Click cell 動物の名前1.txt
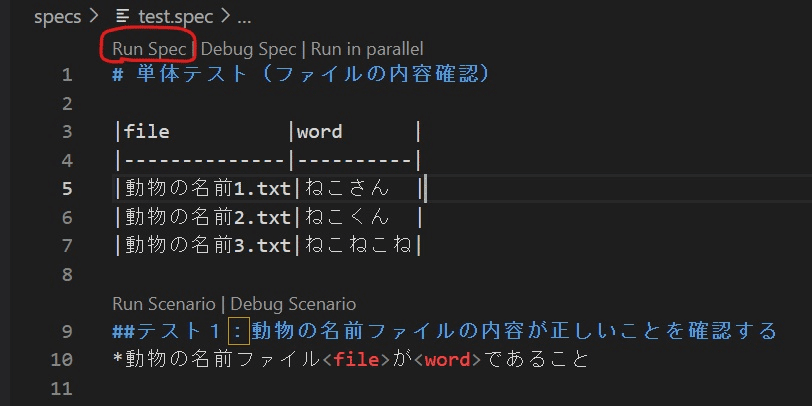812x406 pixels. pyautogui.click(x=207, y=188)
